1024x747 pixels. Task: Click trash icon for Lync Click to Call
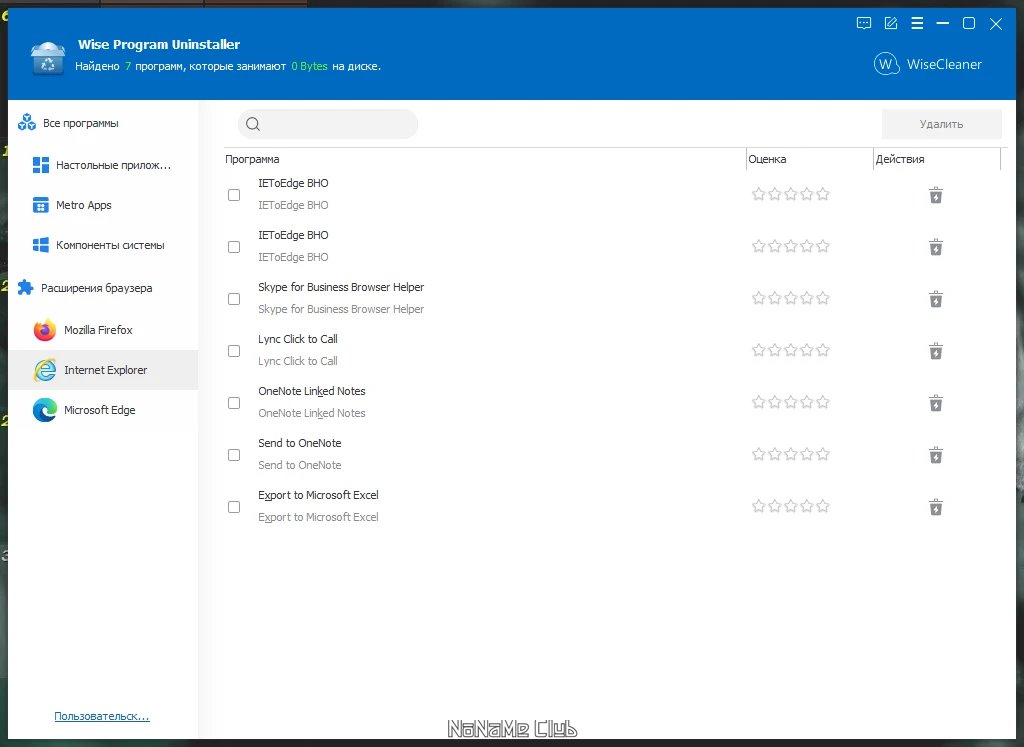pos(936,351)
